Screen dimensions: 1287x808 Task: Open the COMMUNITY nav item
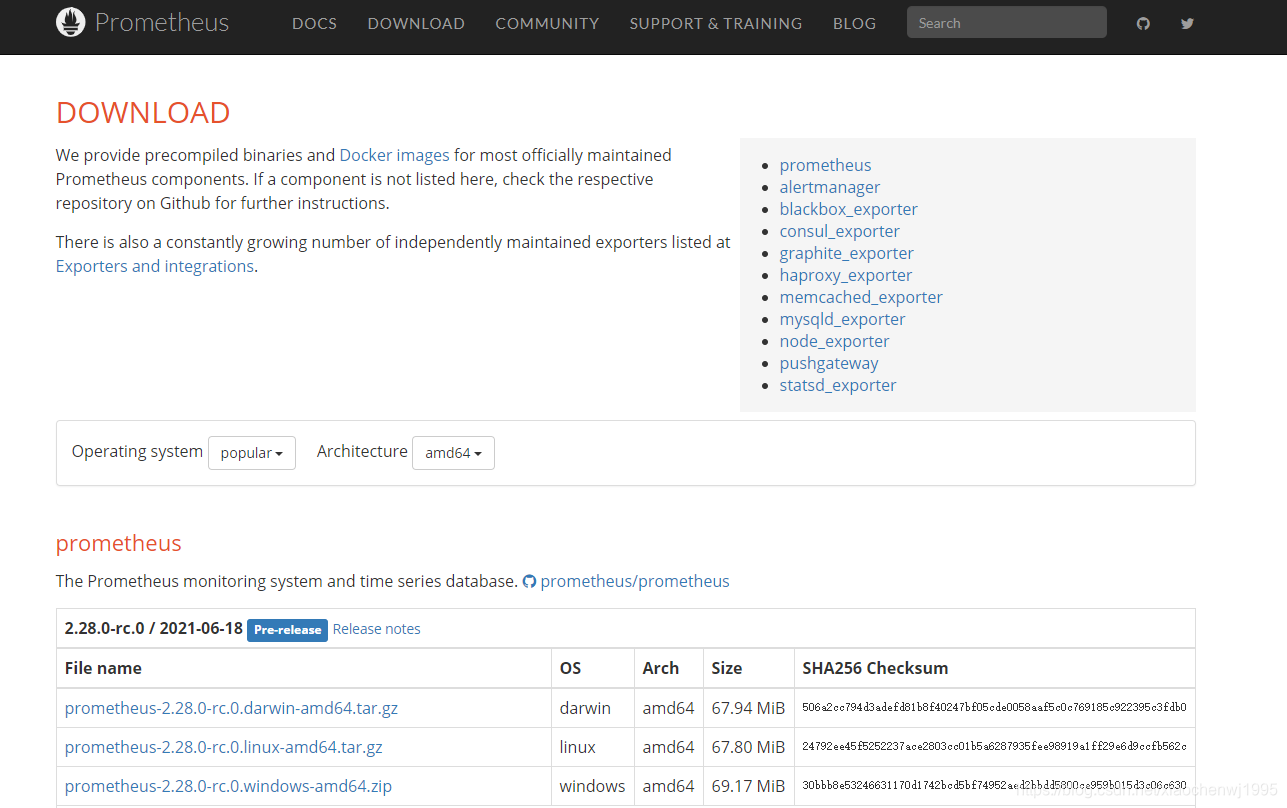pyautogui.click(x=547, y=23)
